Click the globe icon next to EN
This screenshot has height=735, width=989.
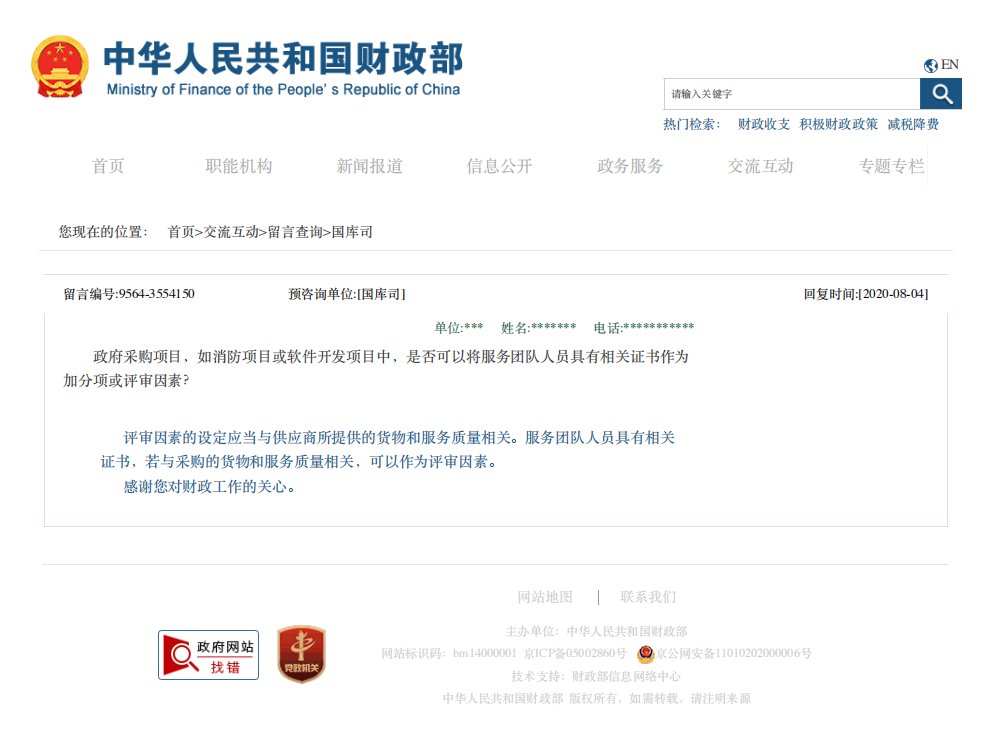929,64
